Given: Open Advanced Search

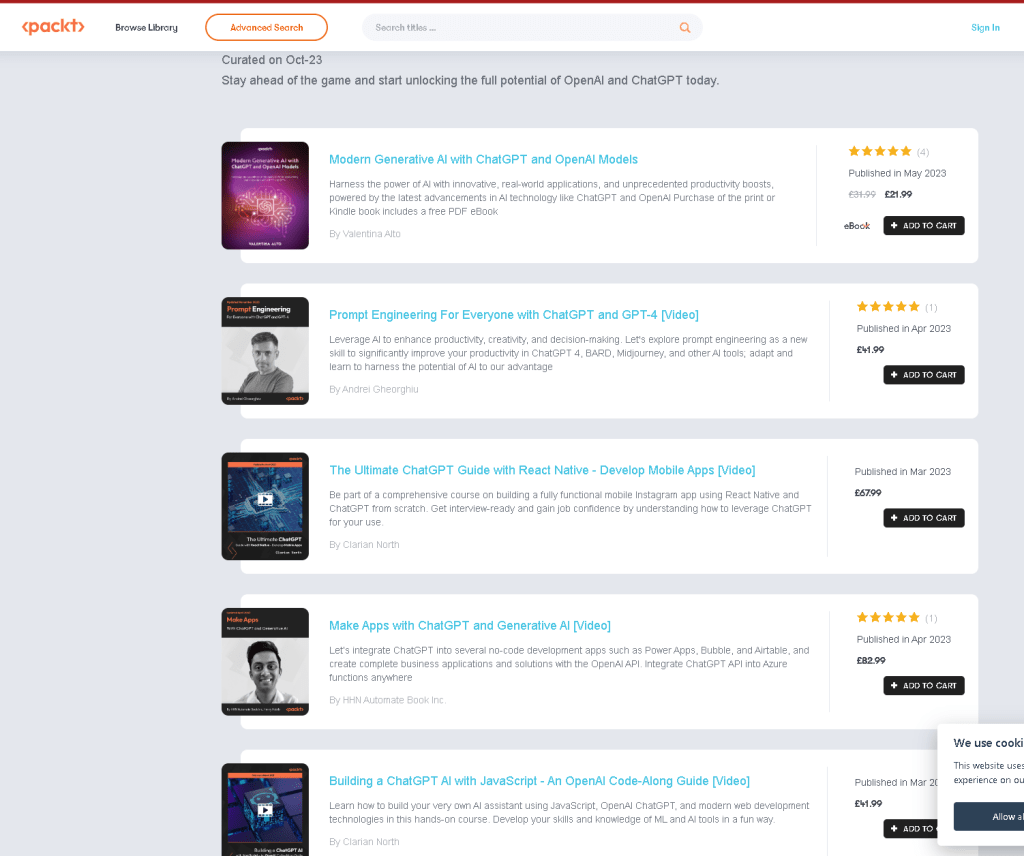Looking at the screenshot, I should point(266,27).
